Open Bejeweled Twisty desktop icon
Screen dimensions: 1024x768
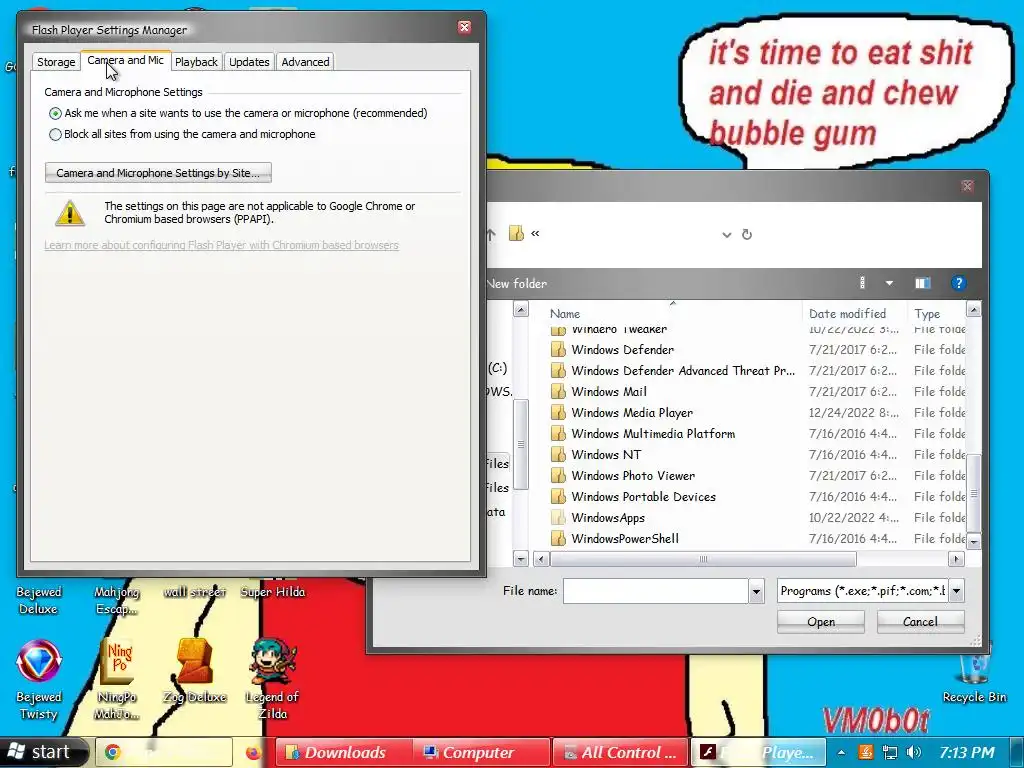click(39, 680)
